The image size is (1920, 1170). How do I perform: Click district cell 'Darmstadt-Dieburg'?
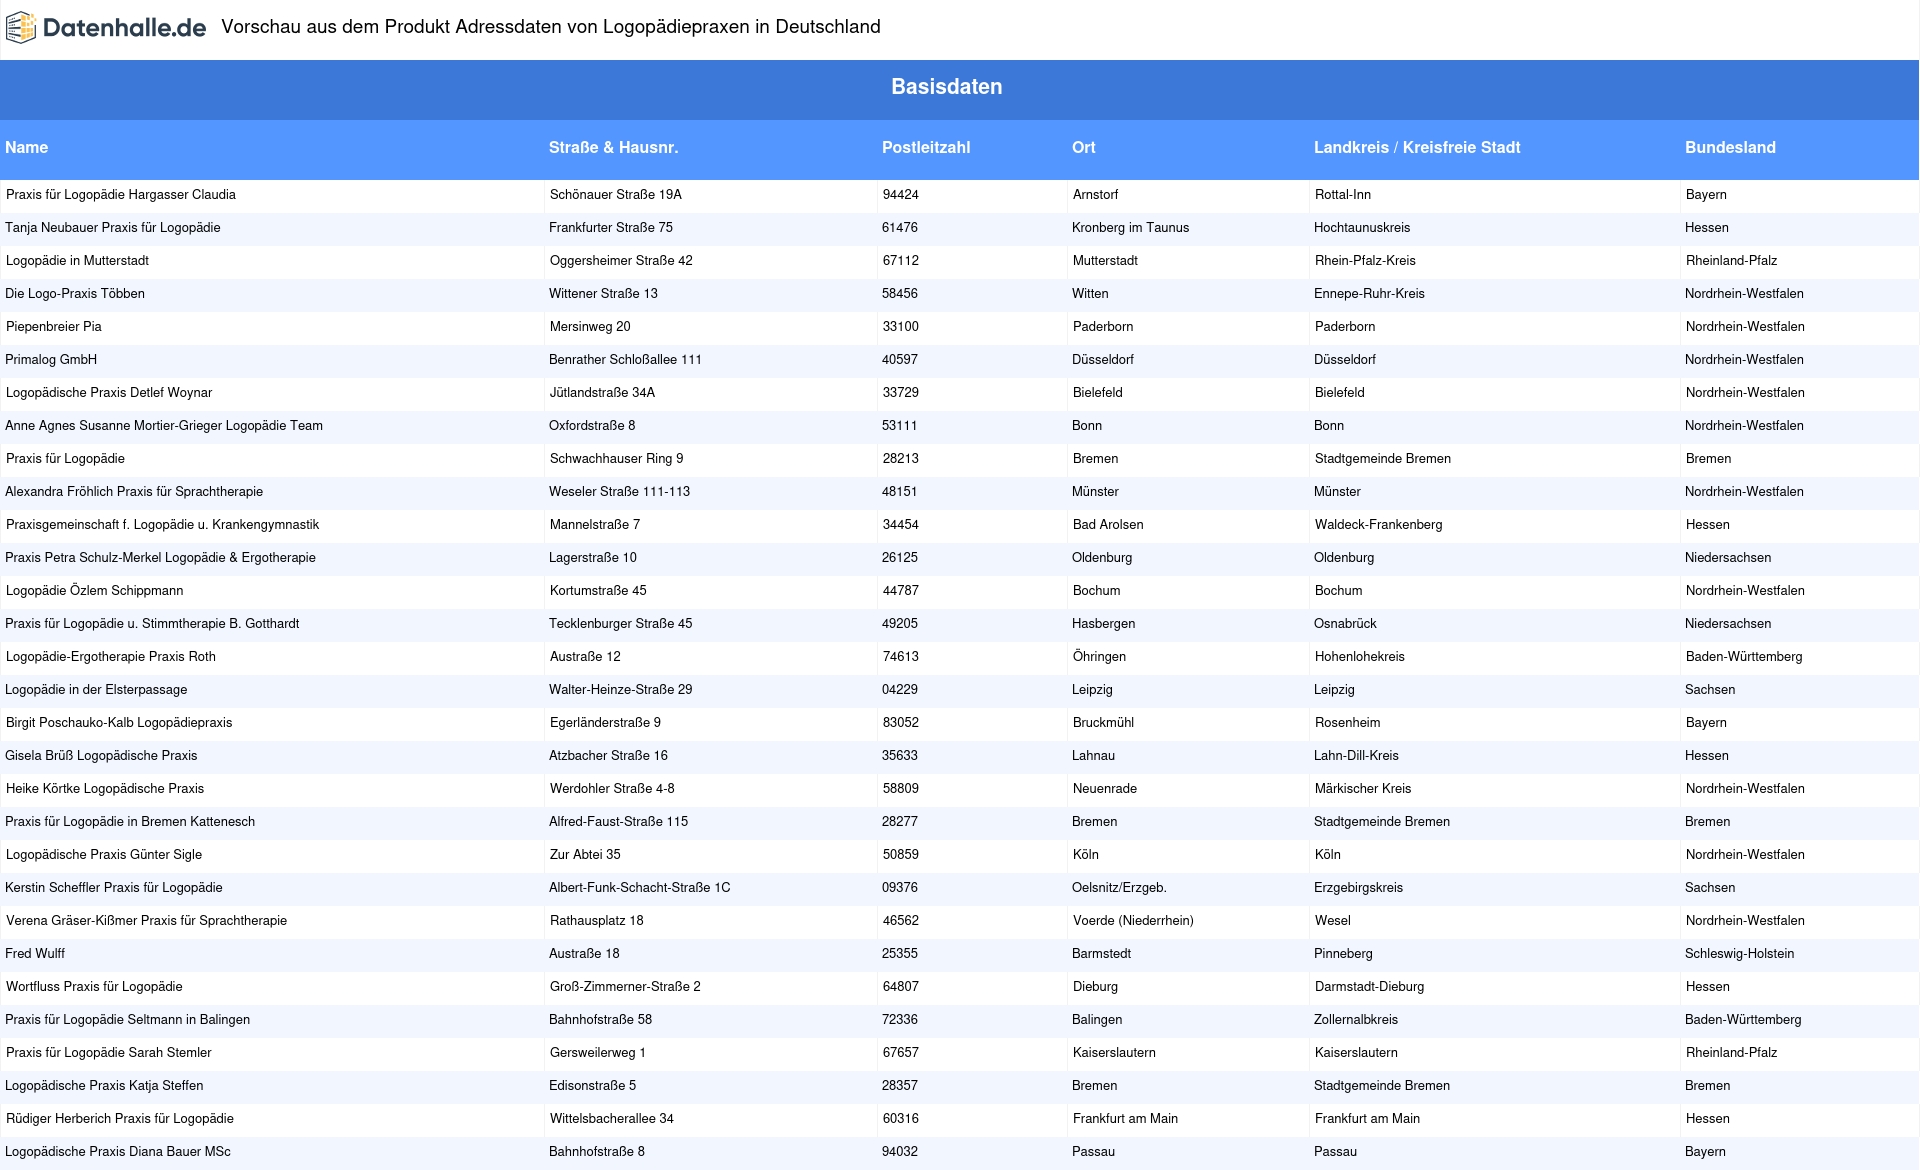point(1370,986)
